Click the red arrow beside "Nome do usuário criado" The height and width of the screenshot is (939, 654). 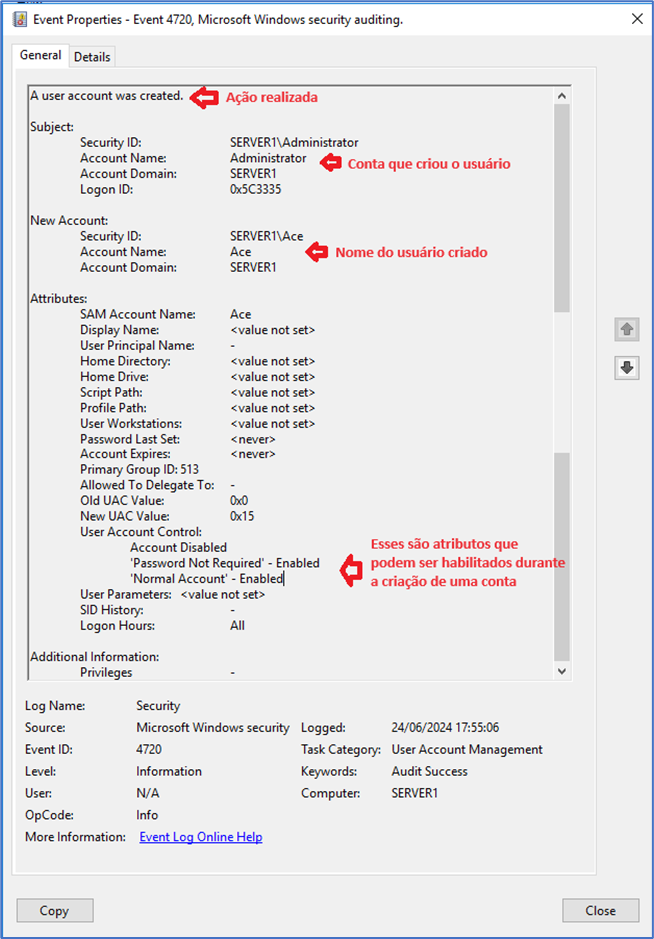pyautogui.click(x=316, y=252)
